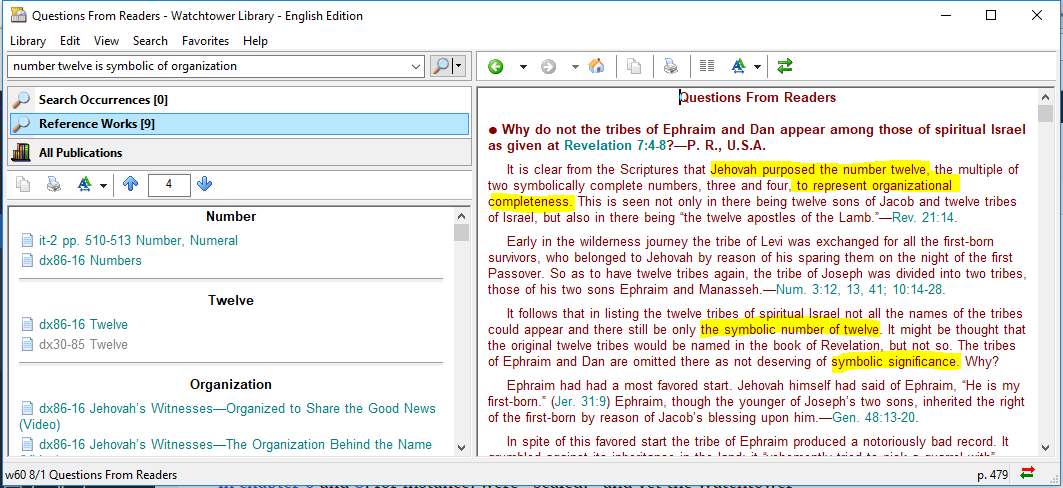Toggle the paragraph columns view icon
This screenshot has height=488, width=1063.
(707, 66)
